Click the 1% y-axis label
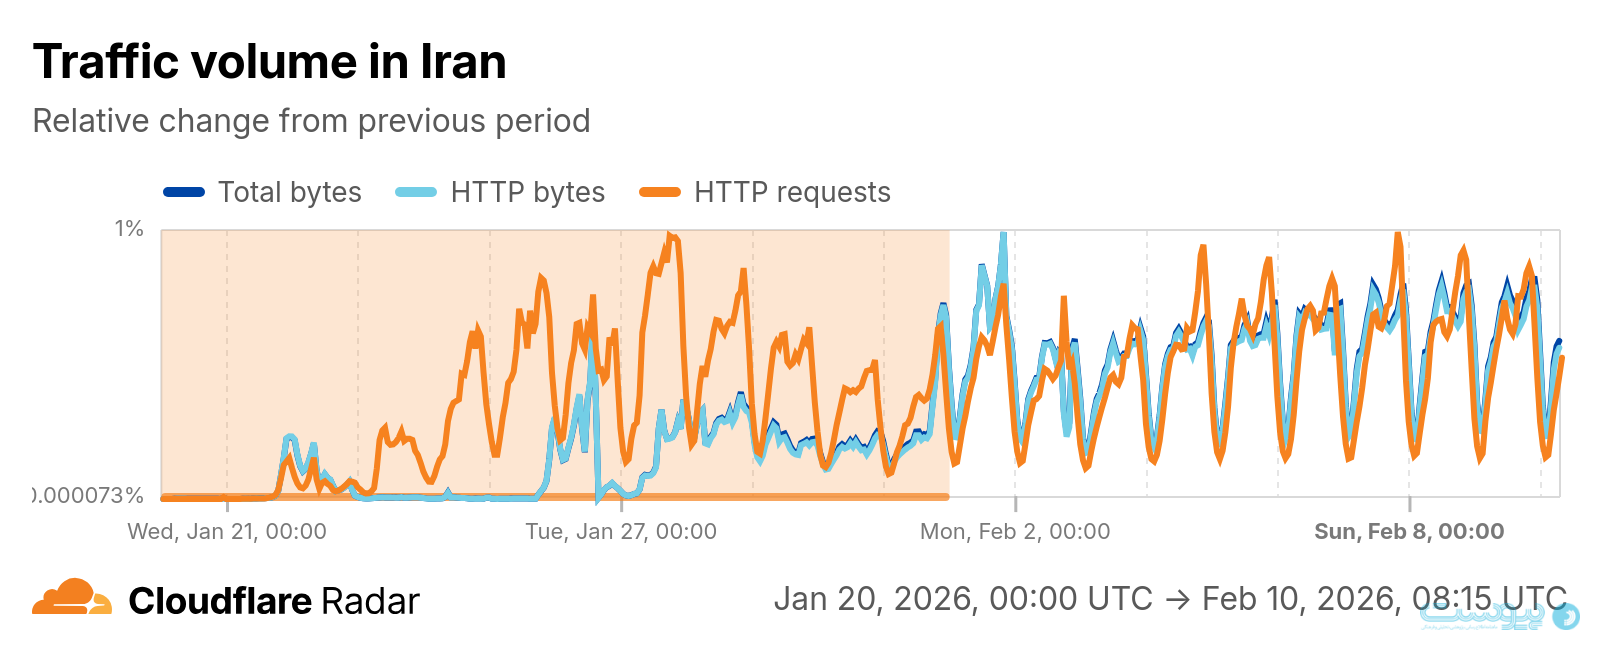 pos(129,229)
